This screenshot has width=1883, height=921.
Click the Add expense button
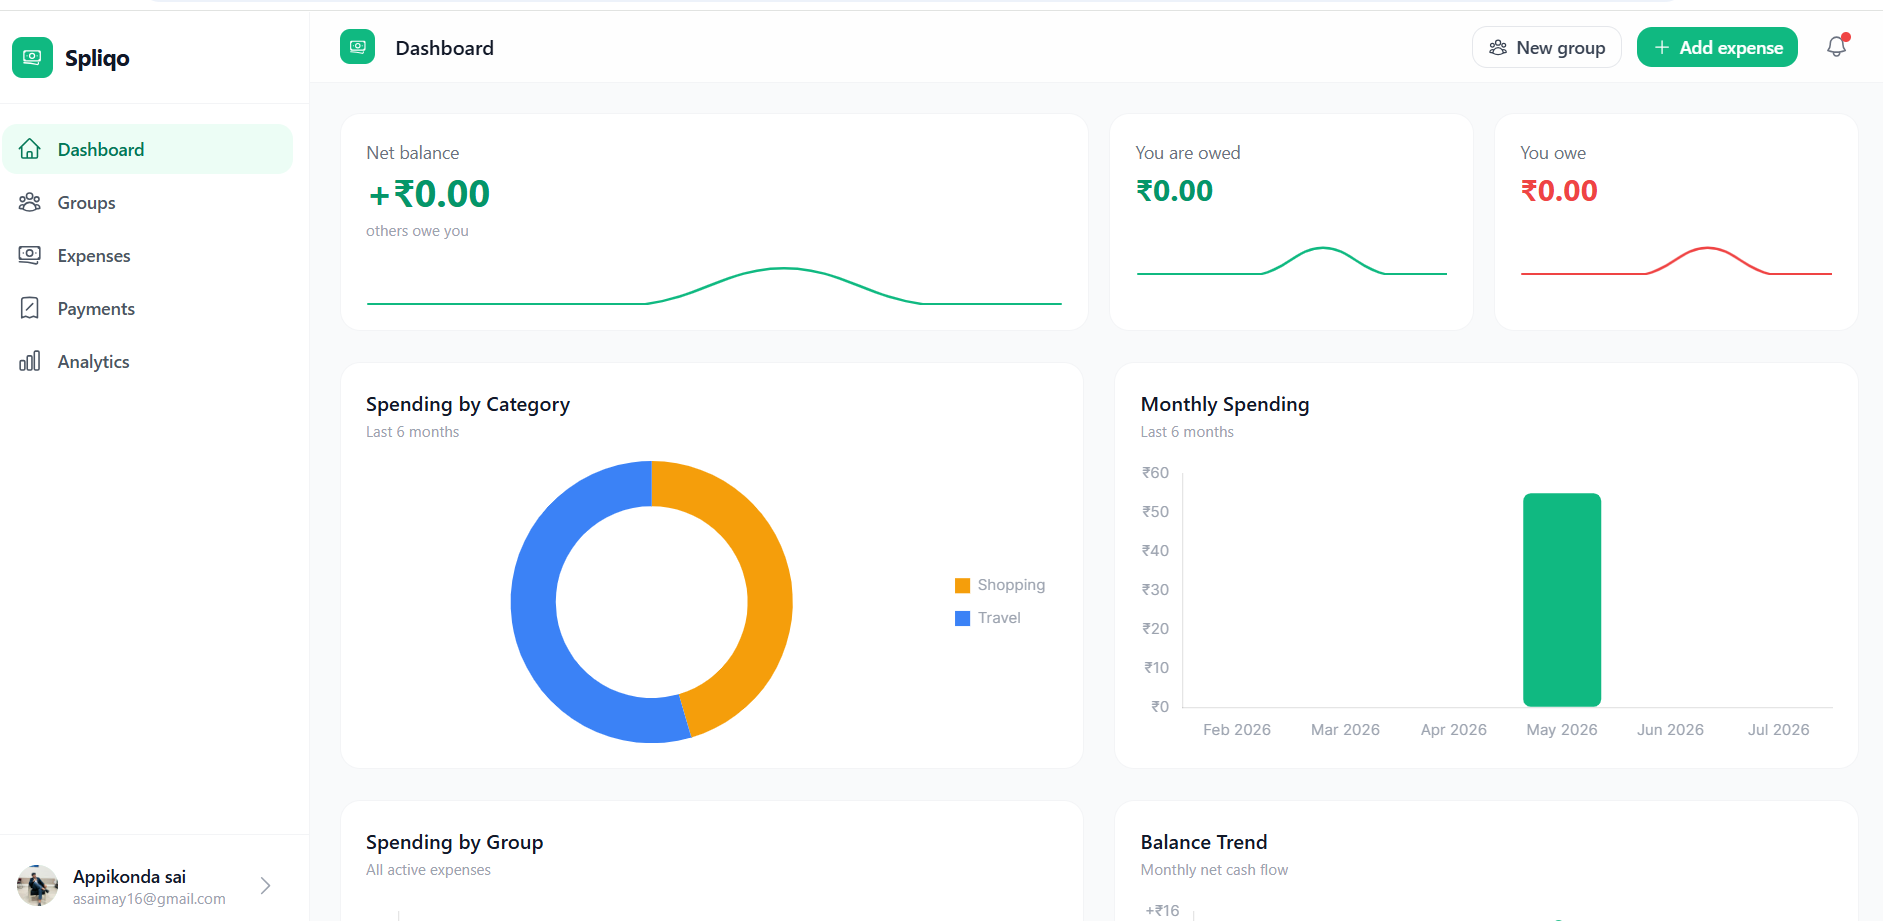[x=1717, y=47]
